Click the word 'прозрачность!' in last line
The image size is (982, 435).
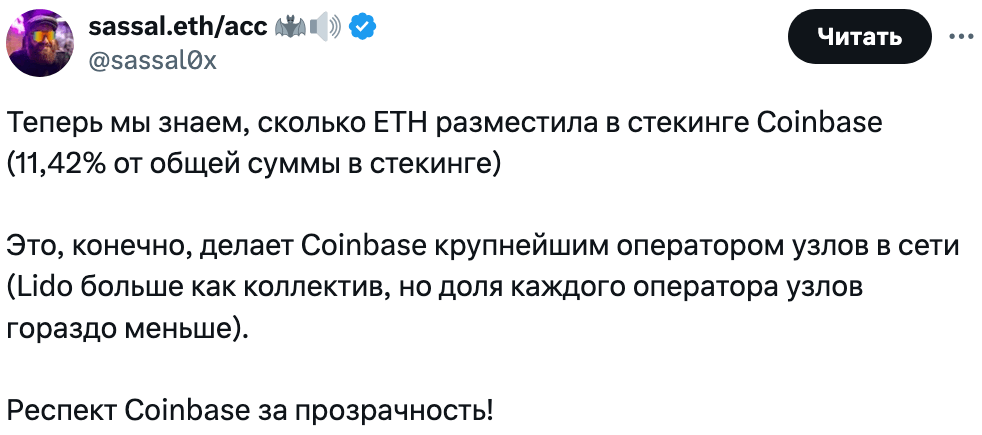click(x=395, y=411)
